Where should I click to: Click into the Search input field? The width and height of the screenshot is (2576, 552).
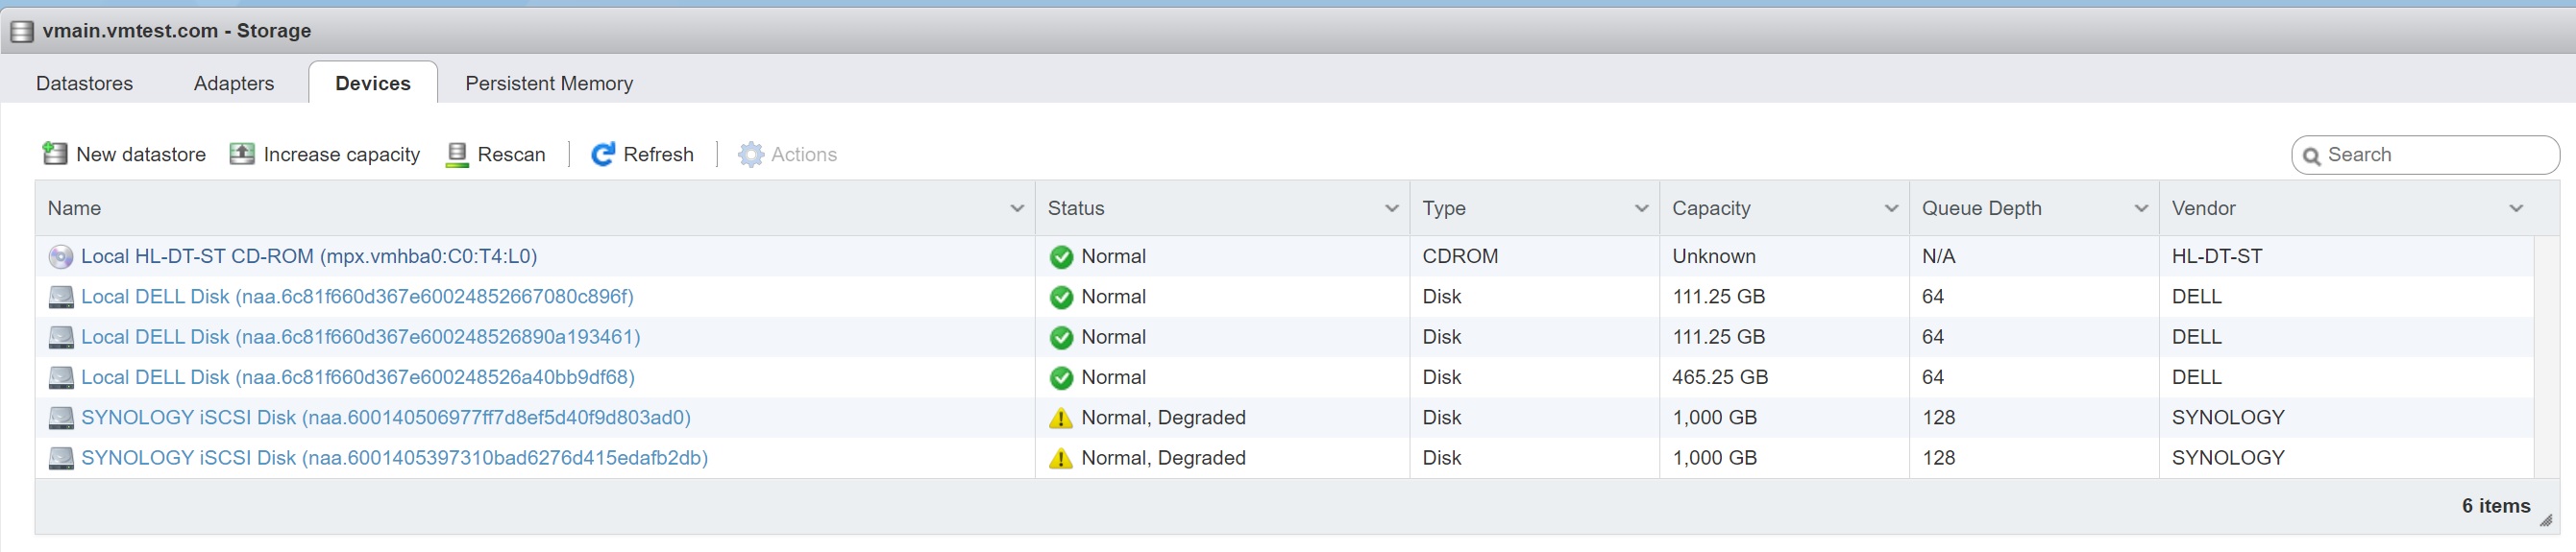click(x=2435, y=155)
